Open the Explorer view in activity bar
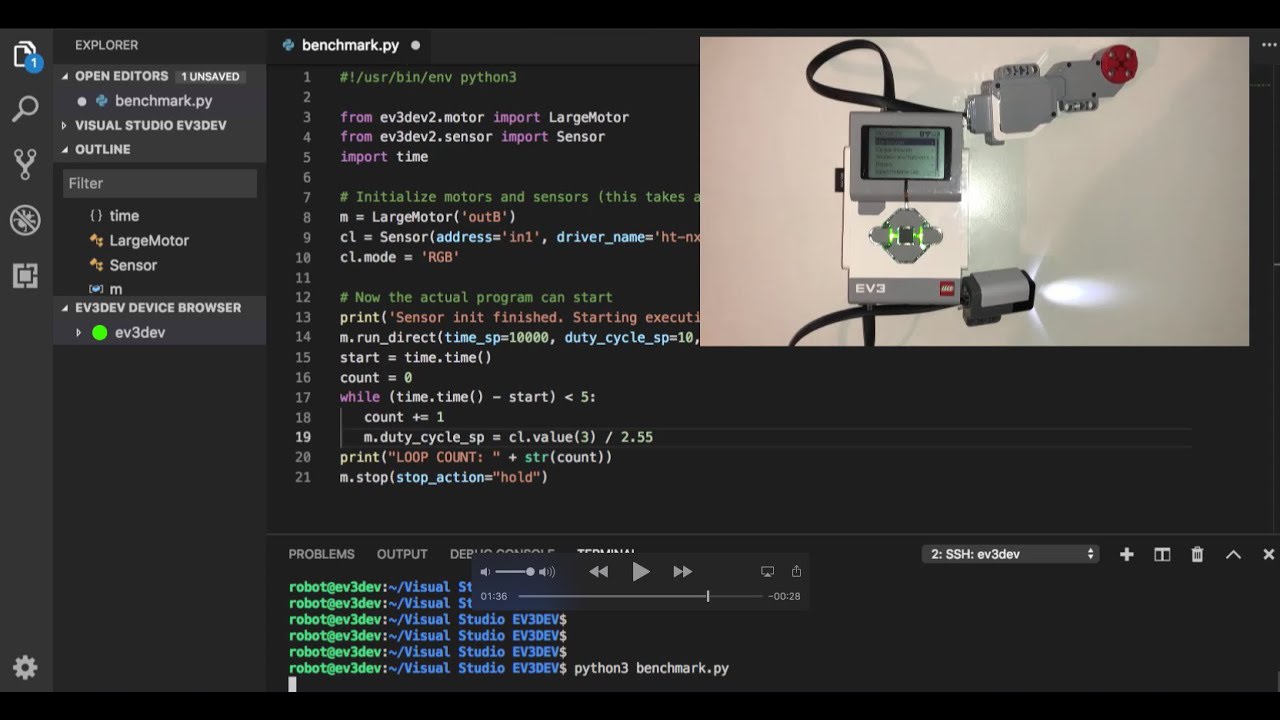Viewport: 1280px width, 720px height. 25,56
